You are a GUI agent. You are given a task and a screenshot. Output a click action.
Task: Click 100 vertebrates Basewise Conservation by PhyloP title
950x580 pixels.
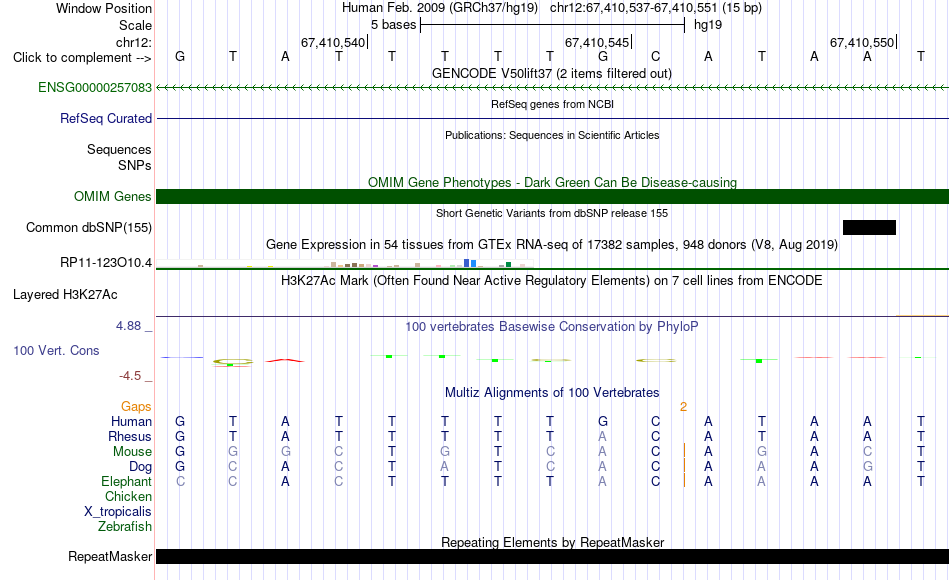click(552, 327)
